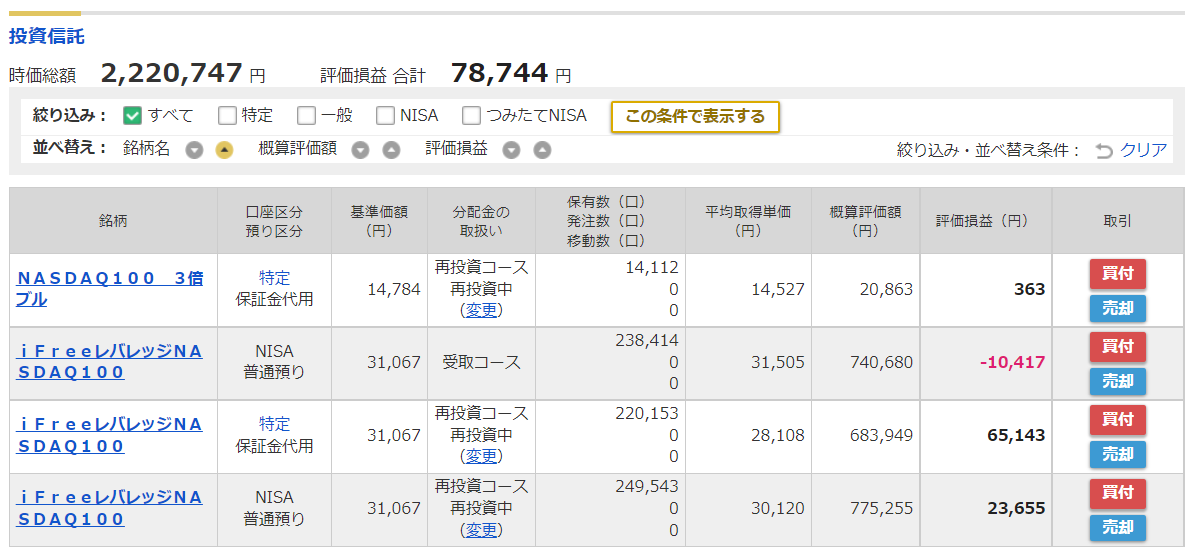Screen dimensions: 1192x559
Task: Click 変更 link in the 683,949 row
Action: tap(481, 456)
